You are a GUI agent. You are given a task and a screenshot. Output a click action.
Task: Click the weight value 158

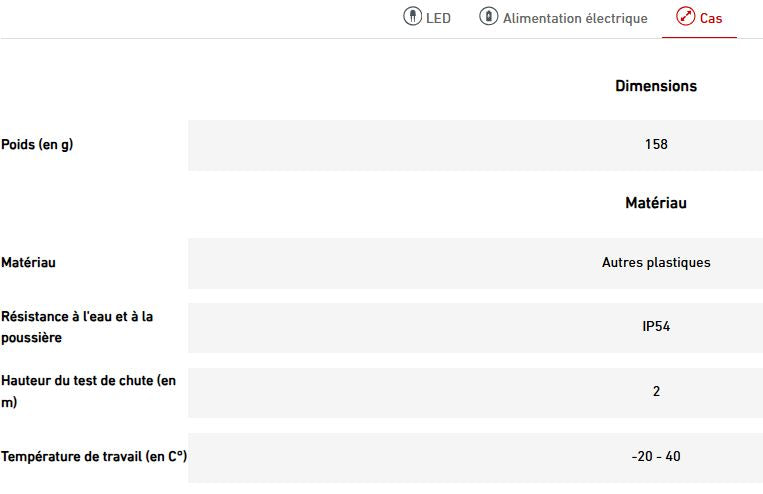pyautogui.click(x=656, y=145)
